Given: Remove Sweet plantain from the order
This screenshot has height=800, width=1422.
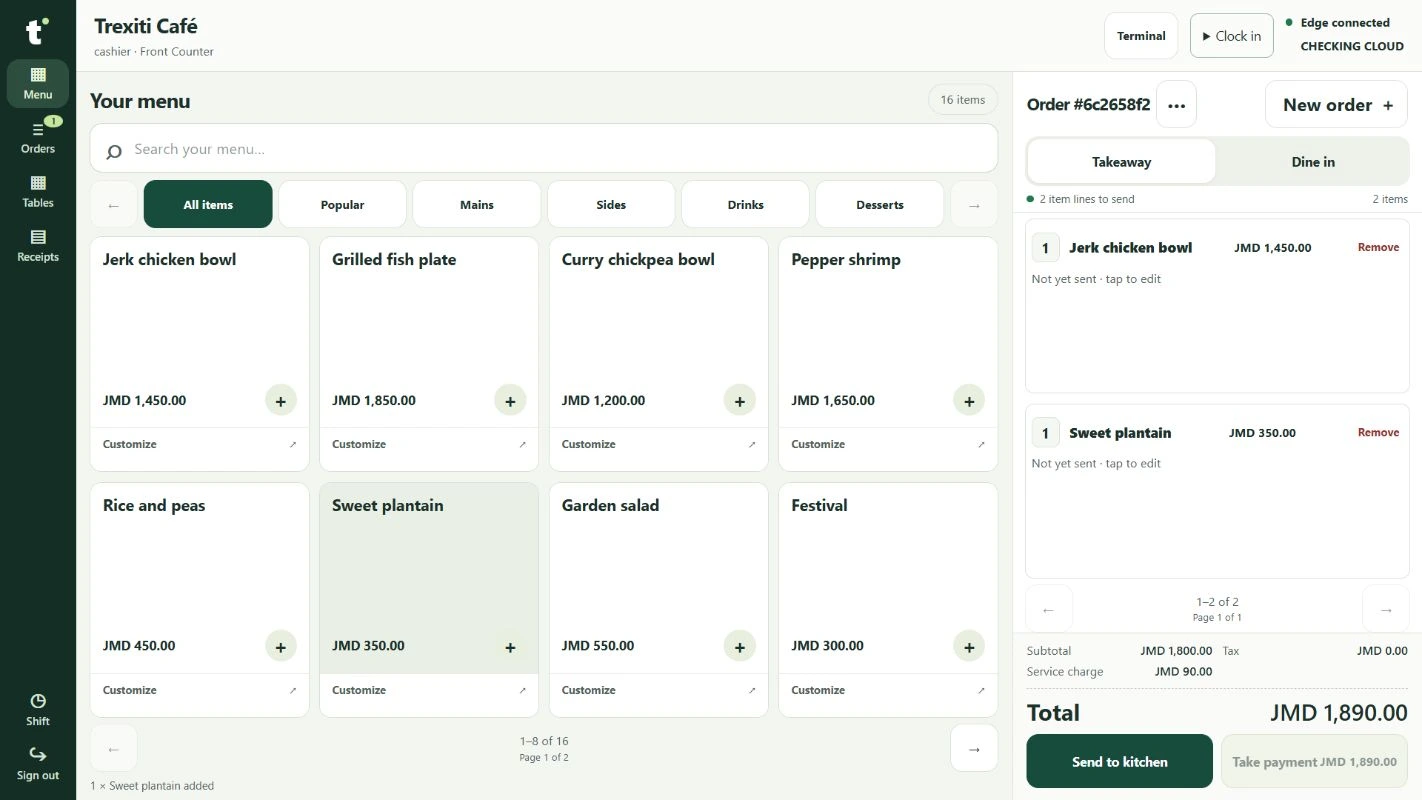Looking at the screenshot, I should pos(1378,432).
